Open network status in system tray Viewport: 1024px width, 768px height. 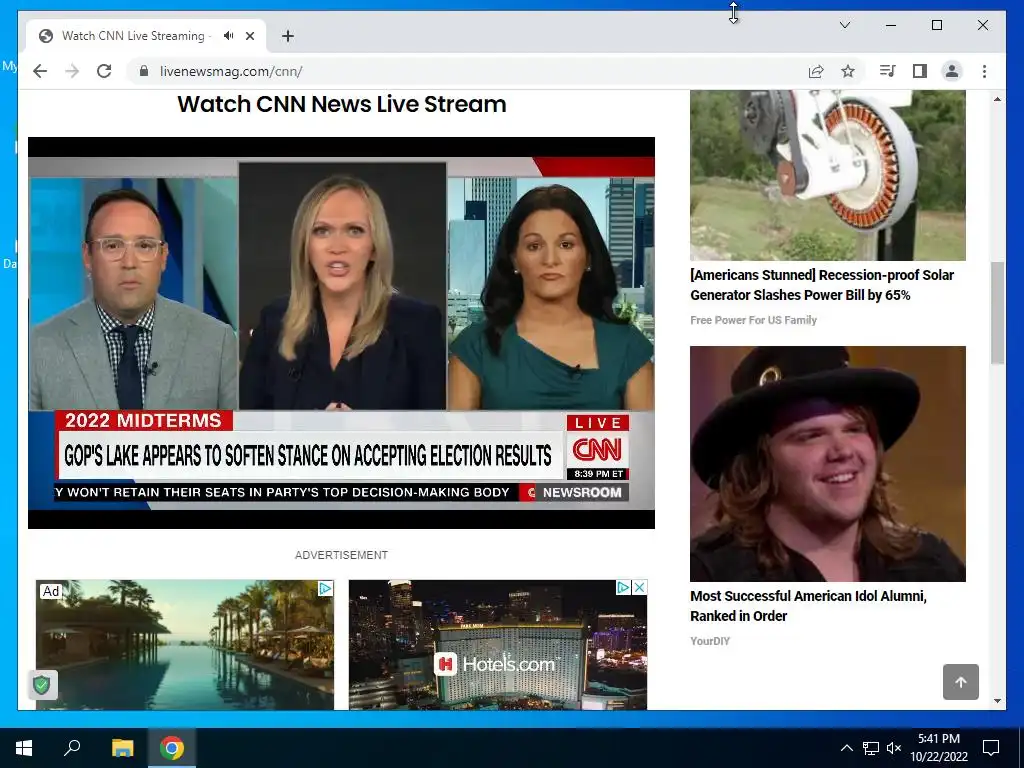click(871, 748)
